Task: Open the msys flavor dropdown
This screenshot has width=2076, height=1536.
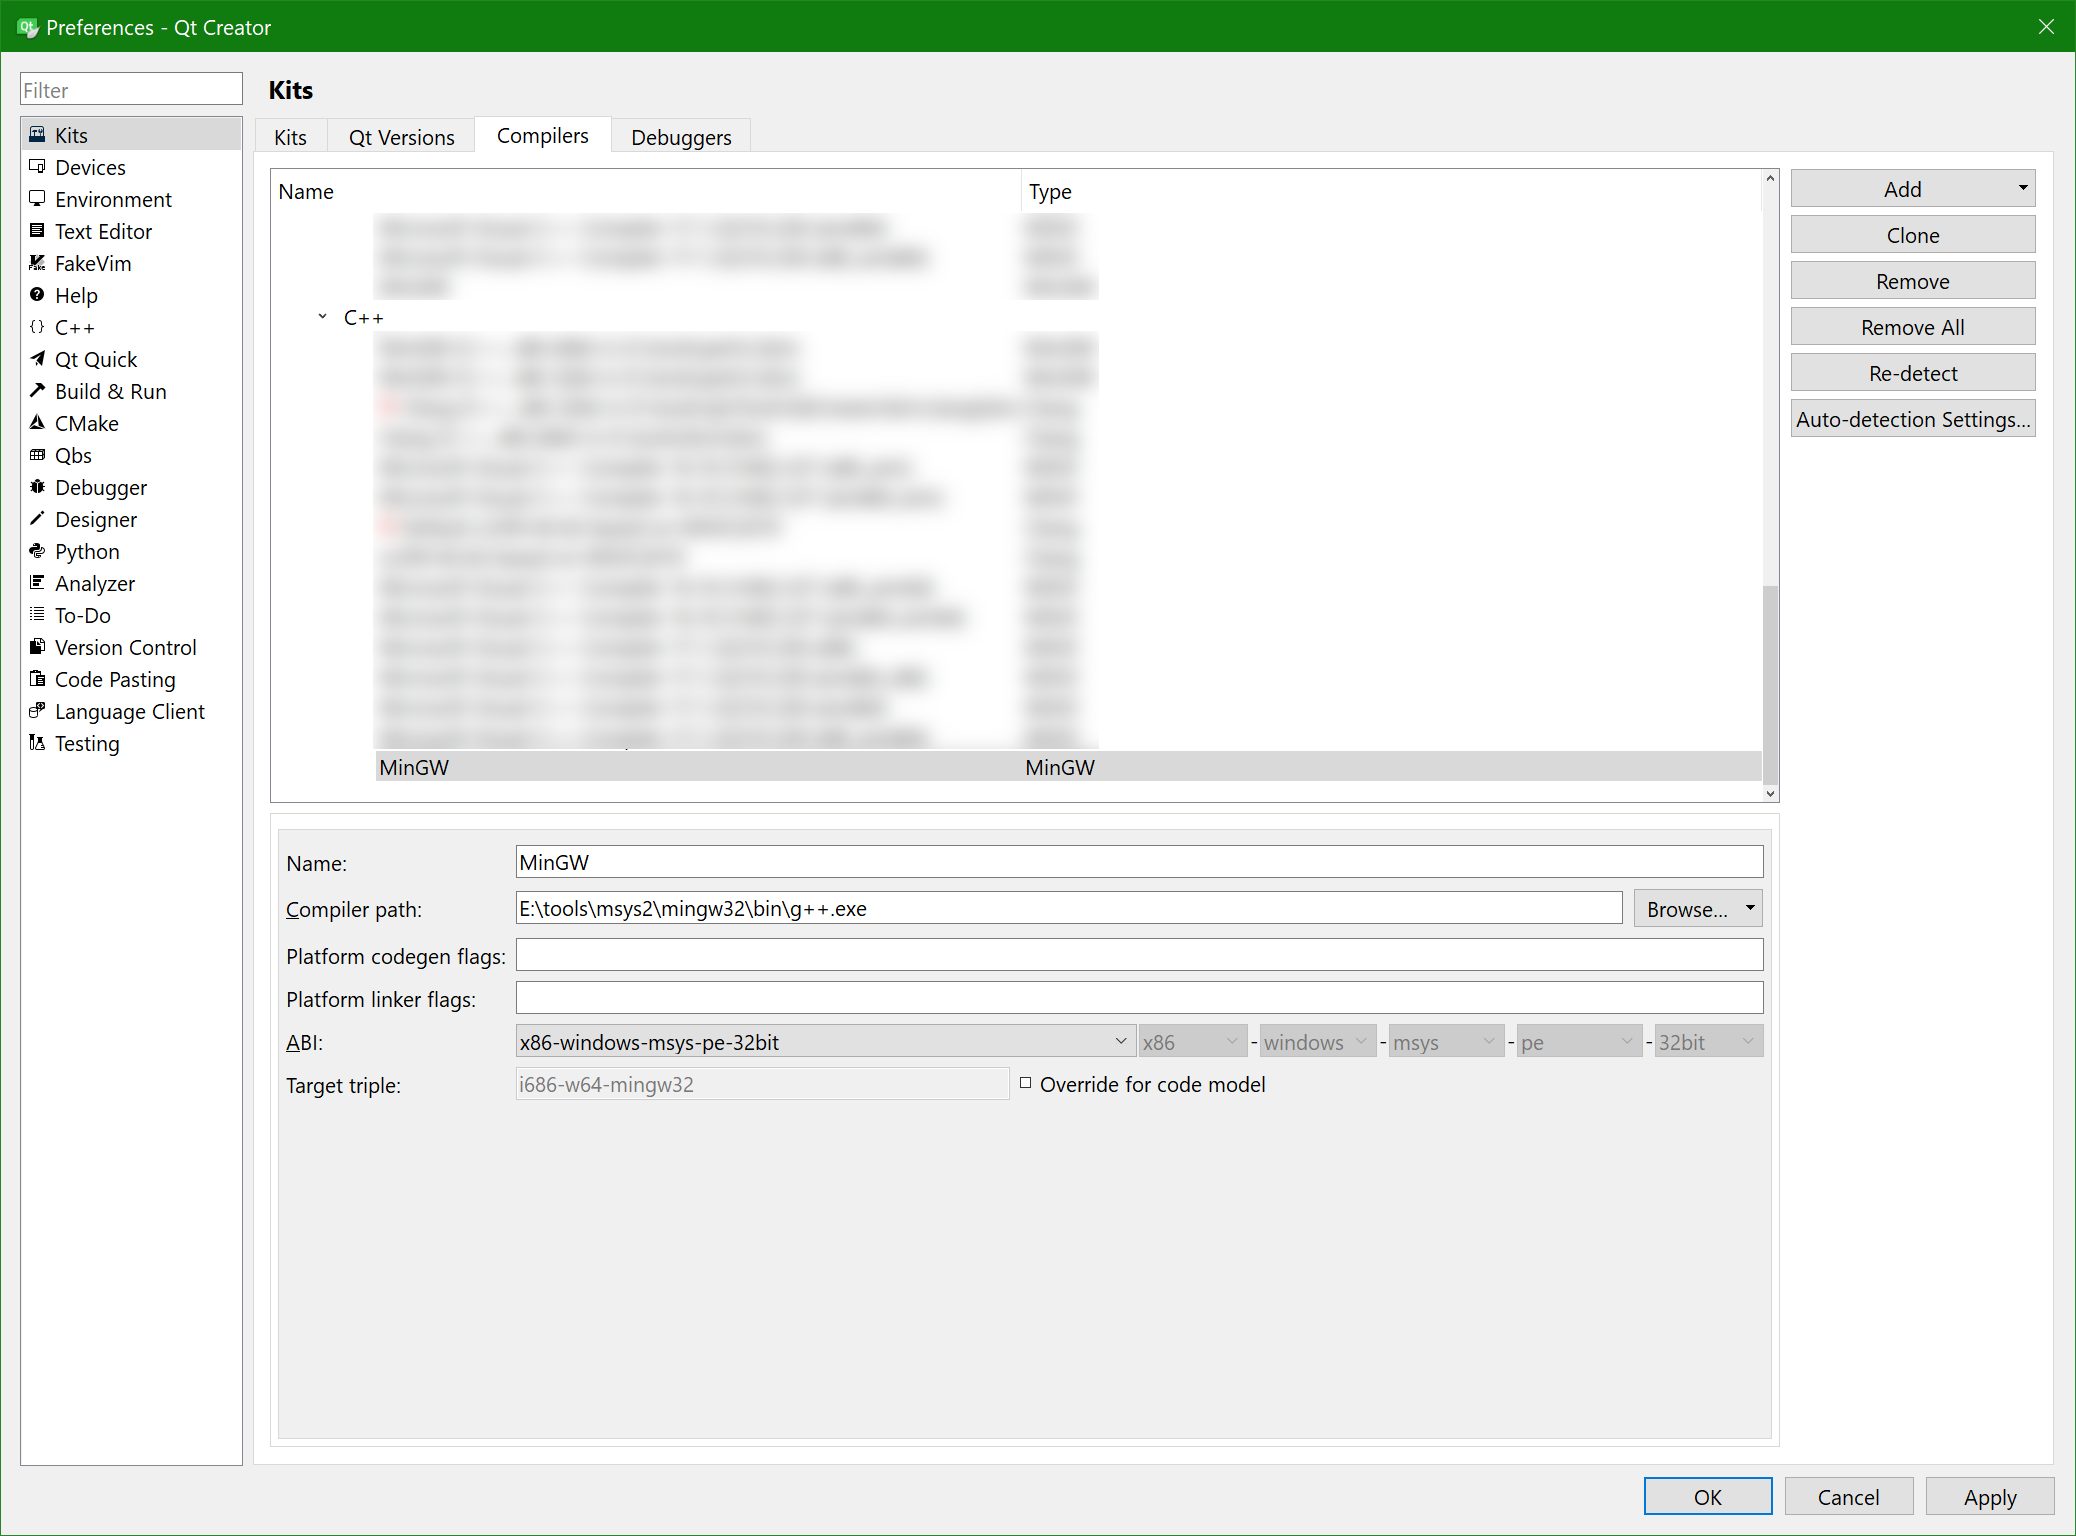Action: click(x=1446, y=1042)
